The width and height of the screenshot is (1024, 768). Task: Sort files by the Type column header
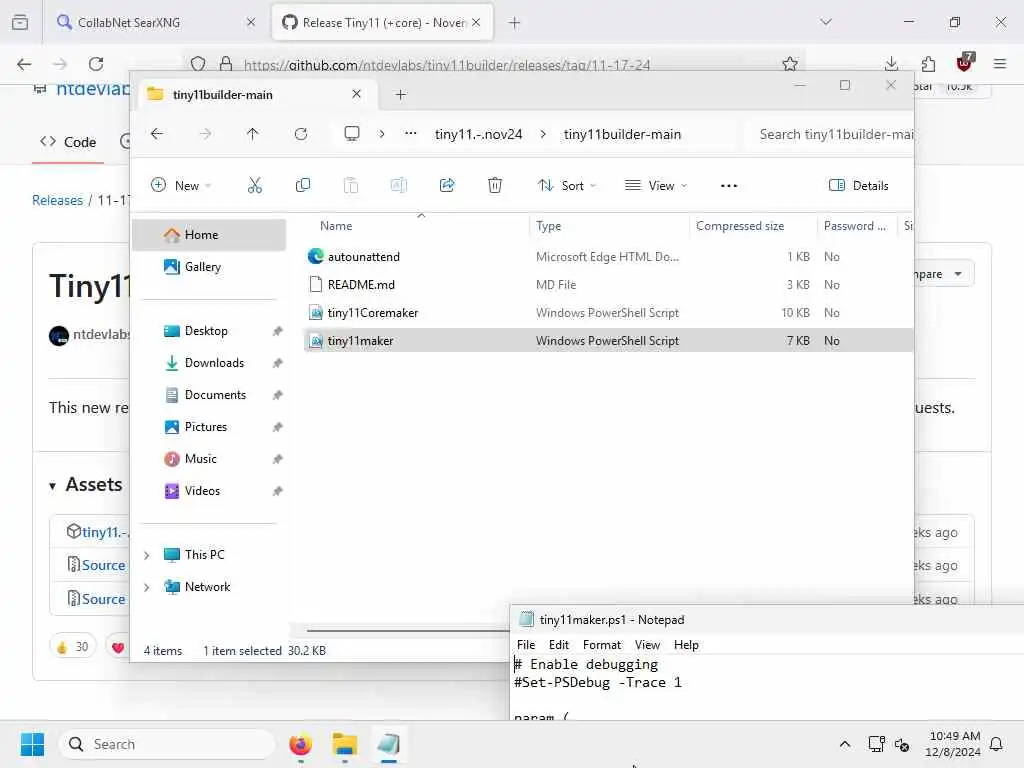tap(549, 226)
